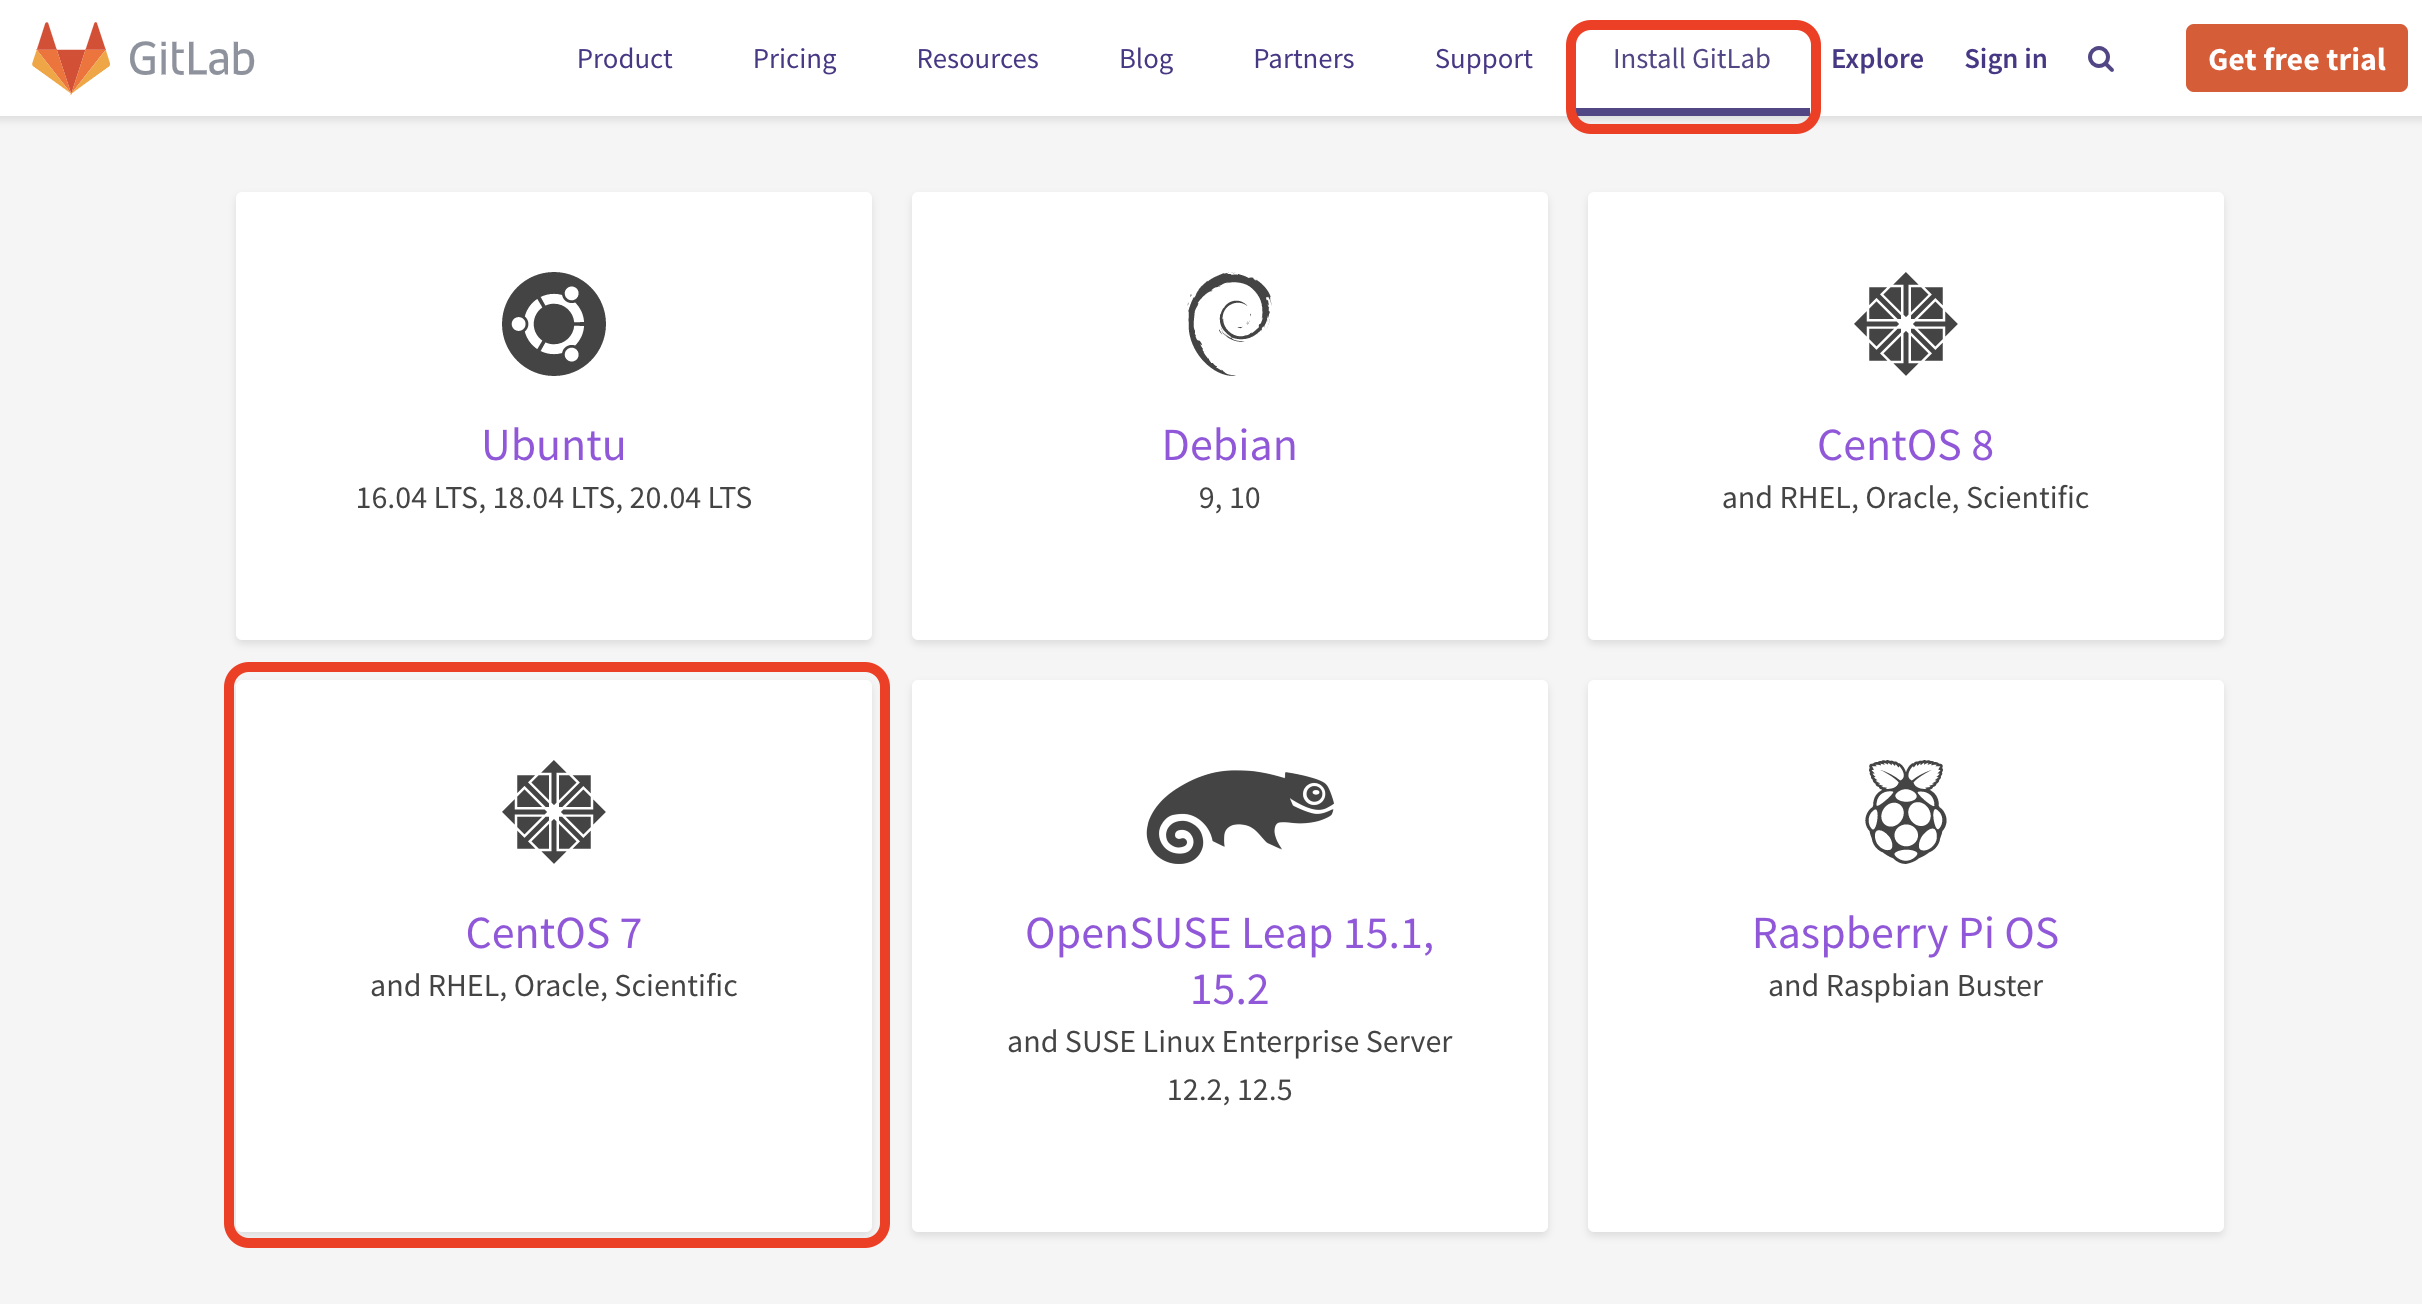Open the Raspberry Pi OS title link
Image resolution: width=2422 pixels, height=1304 pixels.
pyautogui.click(x=1905, y=933)
